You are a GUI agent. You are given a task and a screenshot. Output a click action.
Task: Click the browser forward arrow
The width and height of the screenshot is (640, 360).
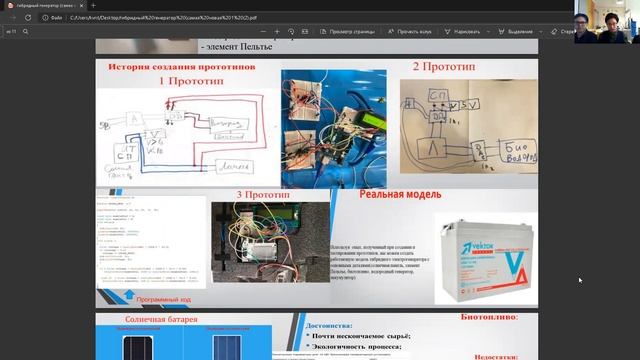(x=13, y=18)
